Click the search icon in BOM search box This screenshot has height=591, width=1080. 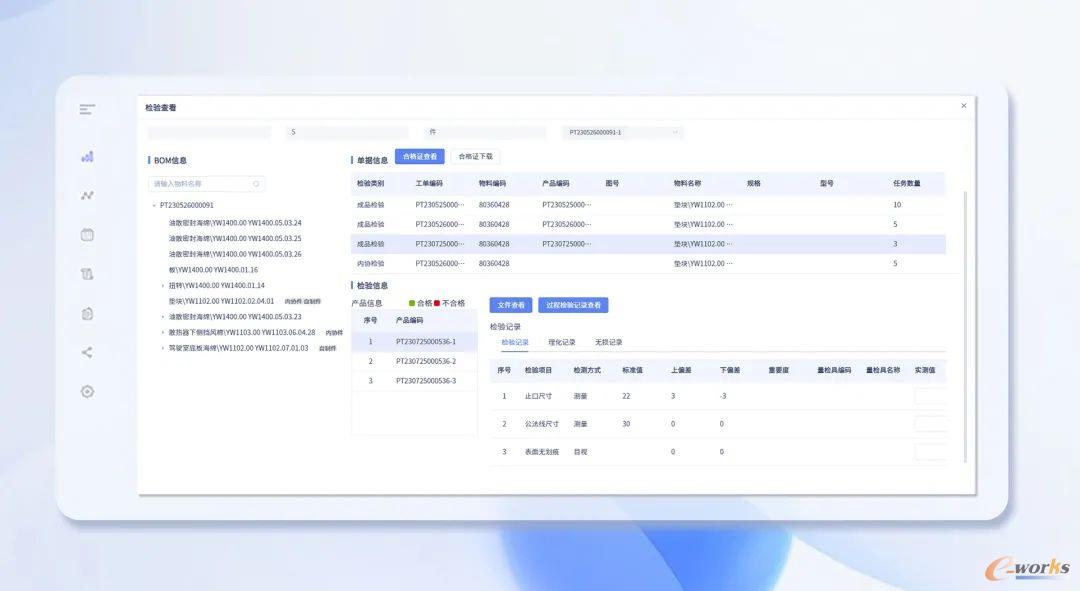[x=256, y=184]
